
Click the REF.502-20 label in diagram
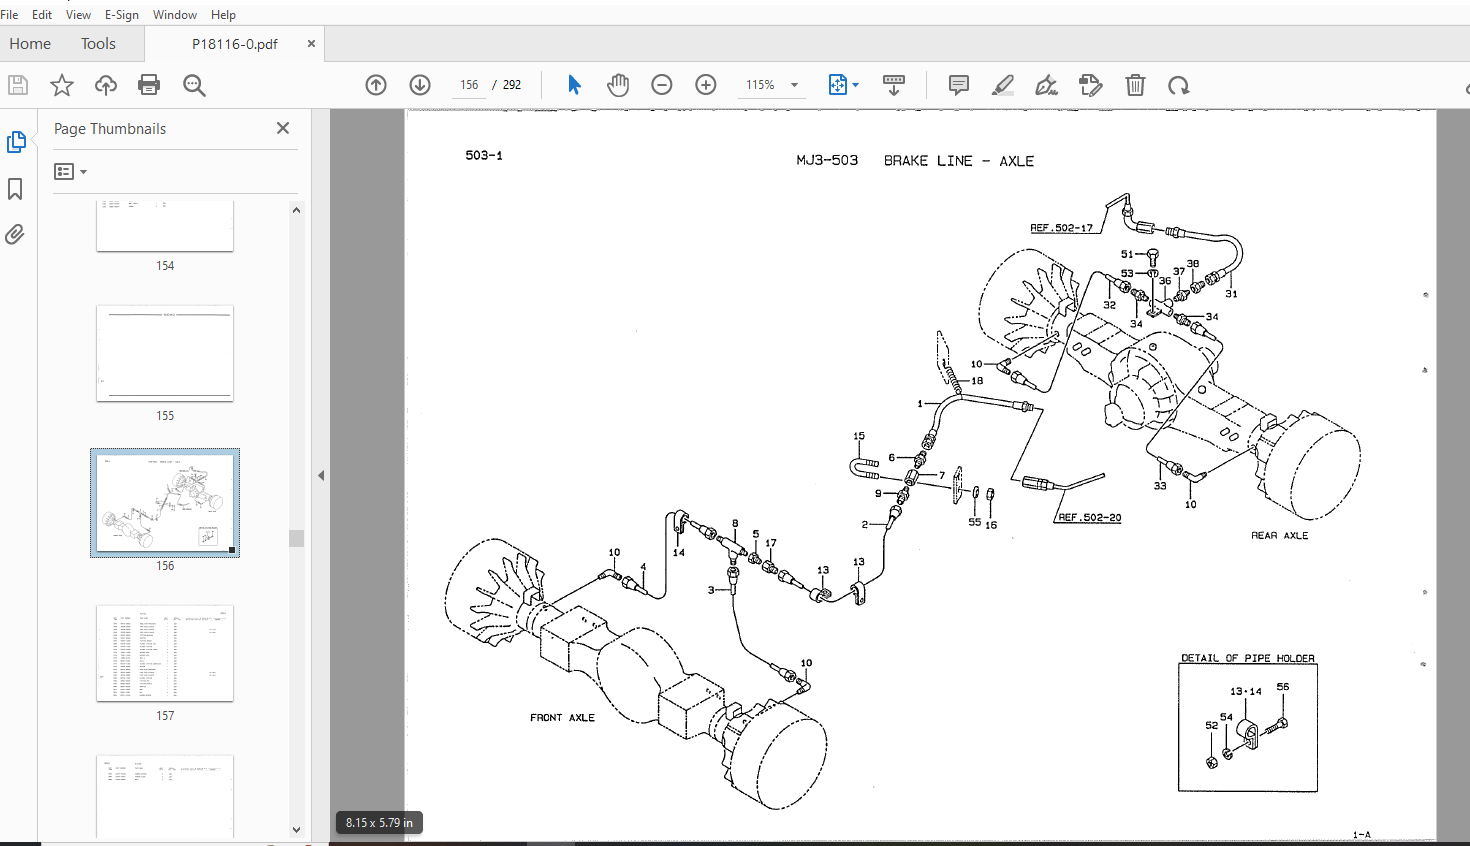(x=1090, y=517)
